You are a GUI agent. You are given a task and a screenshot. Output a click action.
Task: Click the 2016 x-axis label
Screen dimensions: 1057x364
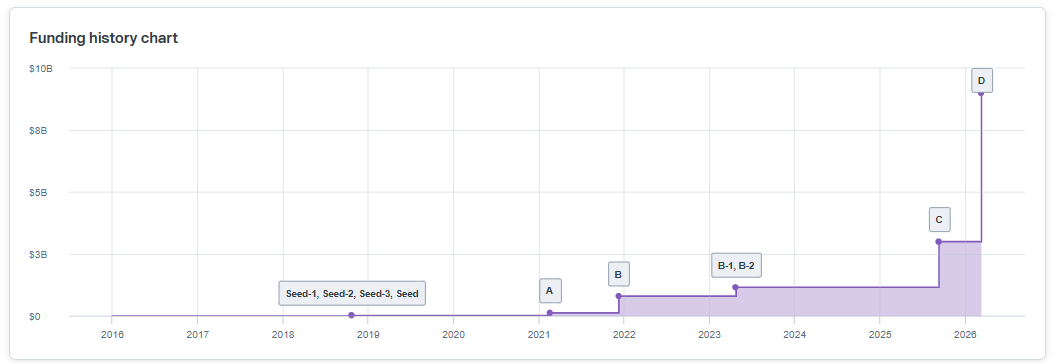coord(112,334)
